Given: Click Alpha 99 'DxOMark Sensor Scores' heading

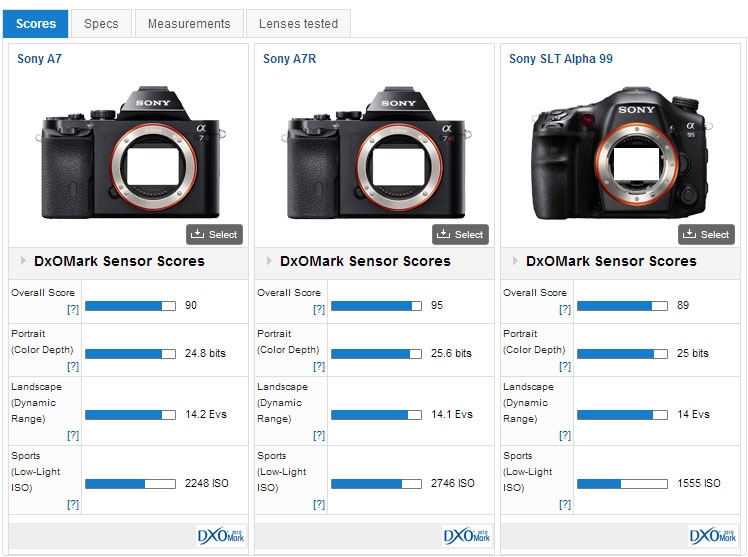Looking at the screenshot, I should (x=611, y=261).
